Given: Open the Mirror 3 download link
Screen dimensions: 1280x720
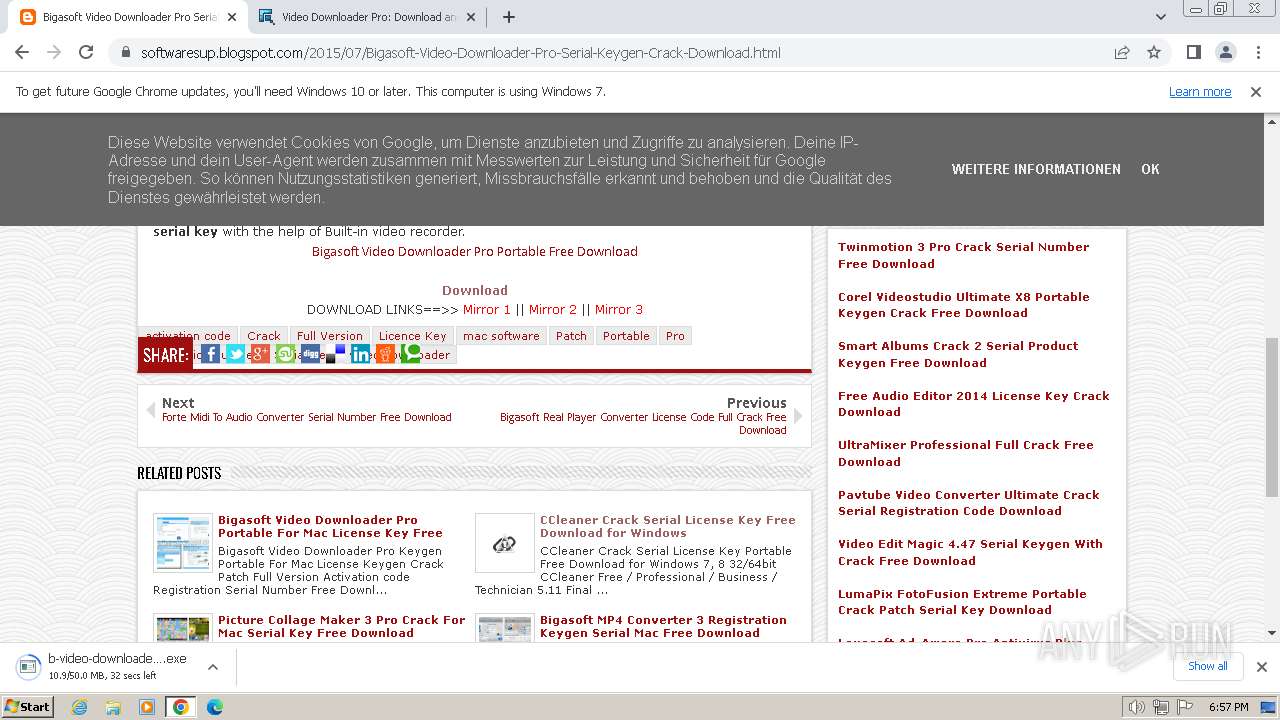Looking at the screenshot, I should [x=619, y=309].
